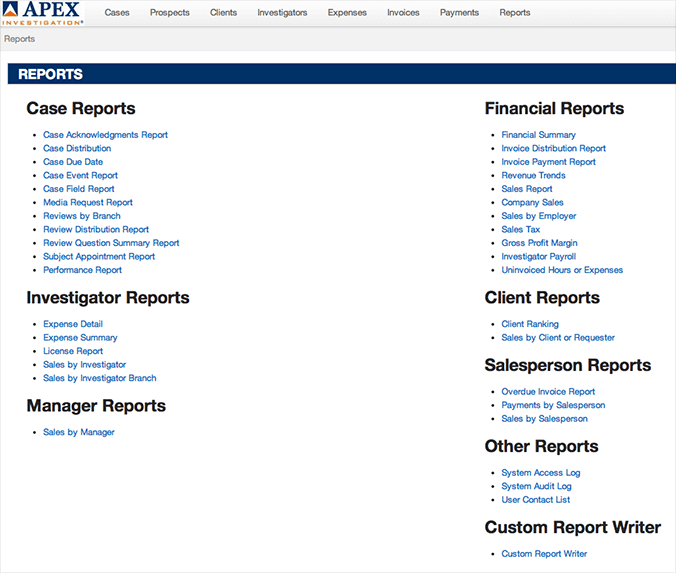Go to the Prospects menu
Screen dimensions: 676x573
[169, 13]
